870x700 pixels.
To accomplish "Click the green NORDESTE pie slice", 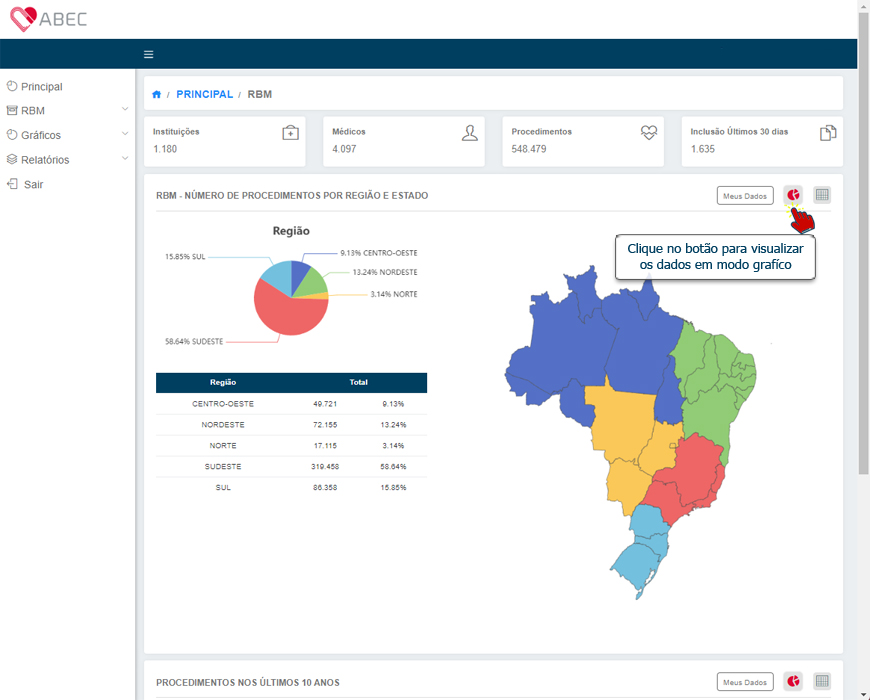I will click(x=312, y=282).
